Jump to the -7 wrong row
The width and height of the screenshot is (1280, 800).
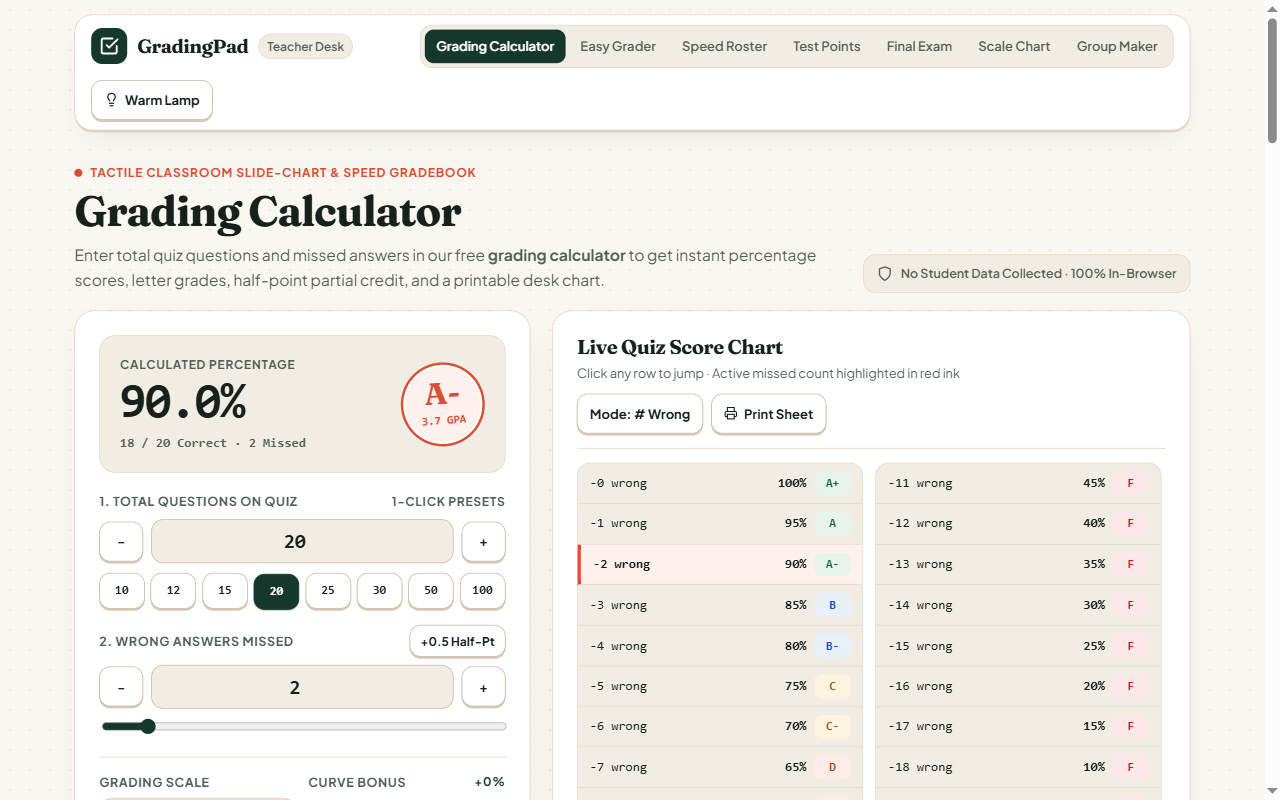[720, 767]
